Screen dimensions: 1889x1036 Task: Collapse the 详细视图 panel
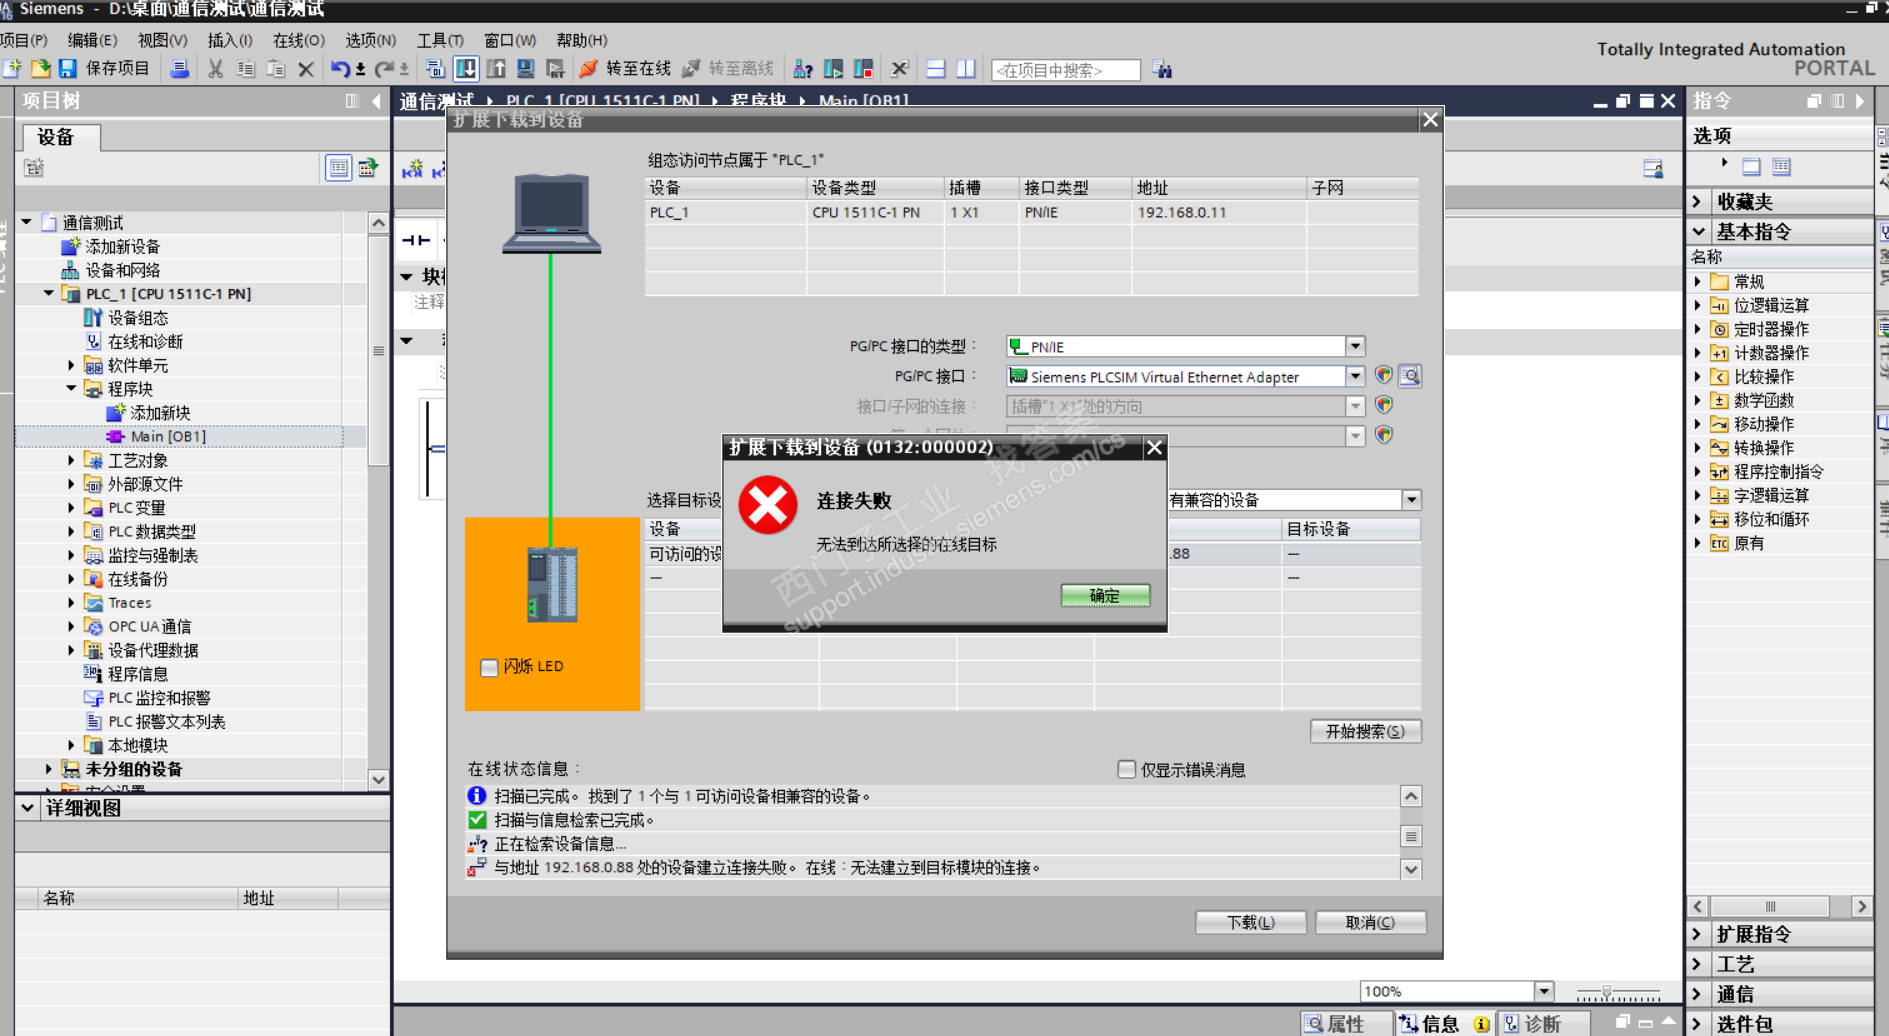click(28, 808)
